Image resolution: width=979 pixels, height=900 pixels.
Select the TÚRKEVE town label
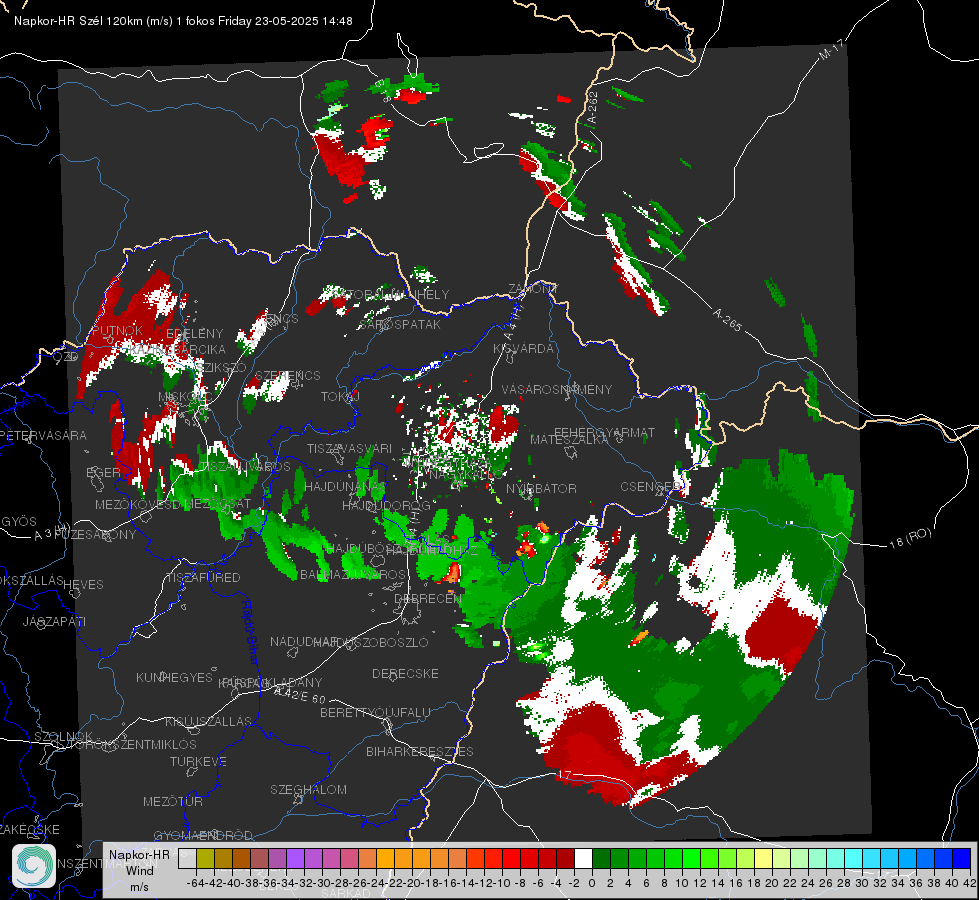(199, 762)
